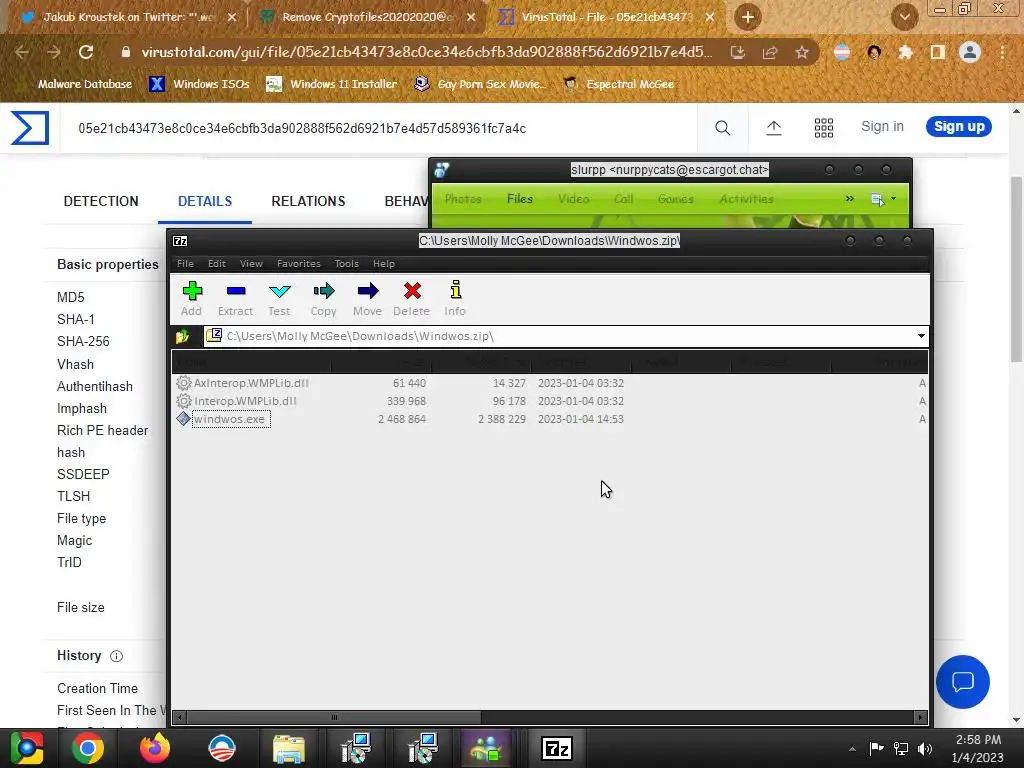Click the VirusTotal hash search field
Viewport: 1024px width, 768px height.
coord(379,128)
